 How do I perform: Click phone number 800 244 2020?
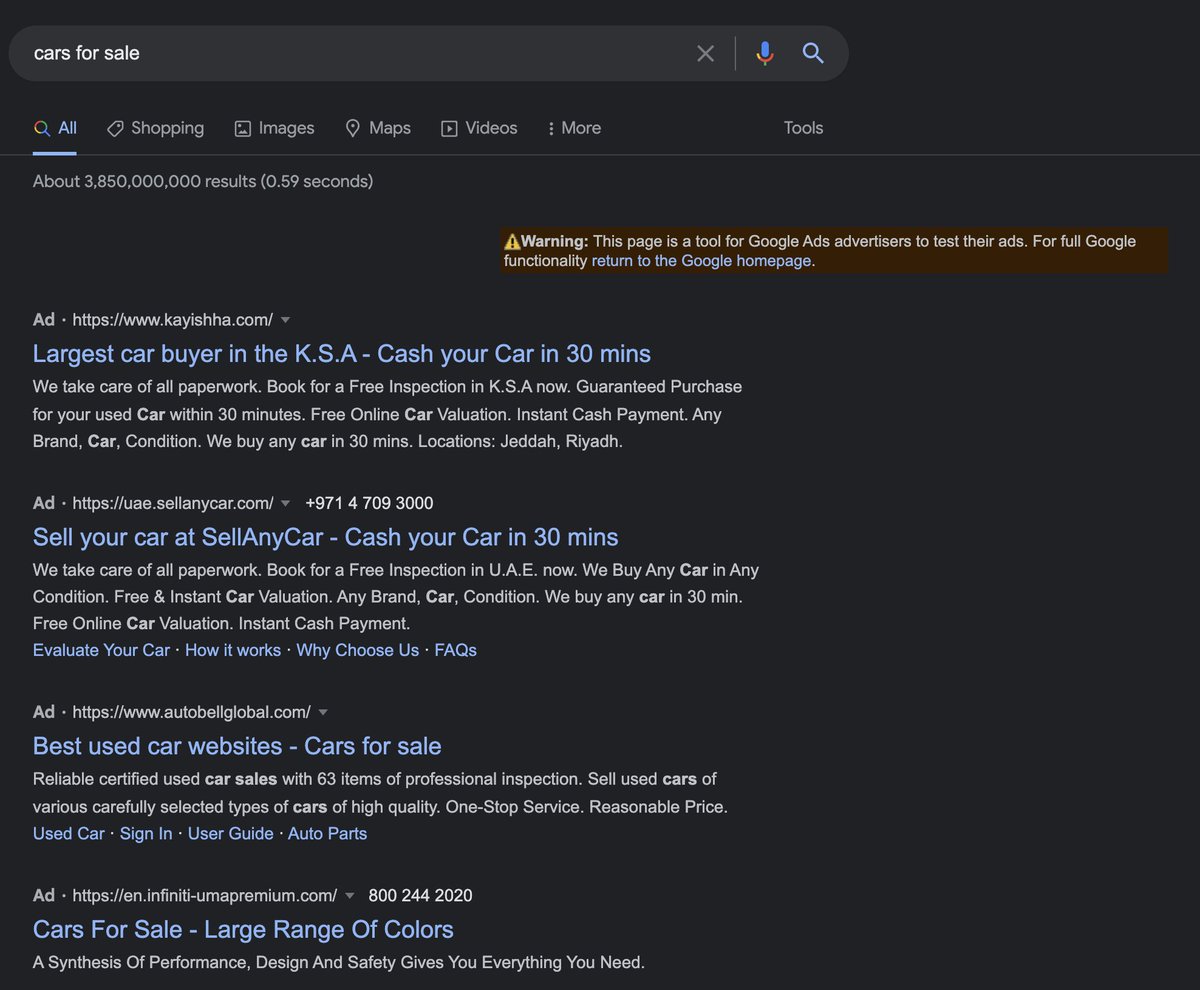pos(420,895)
